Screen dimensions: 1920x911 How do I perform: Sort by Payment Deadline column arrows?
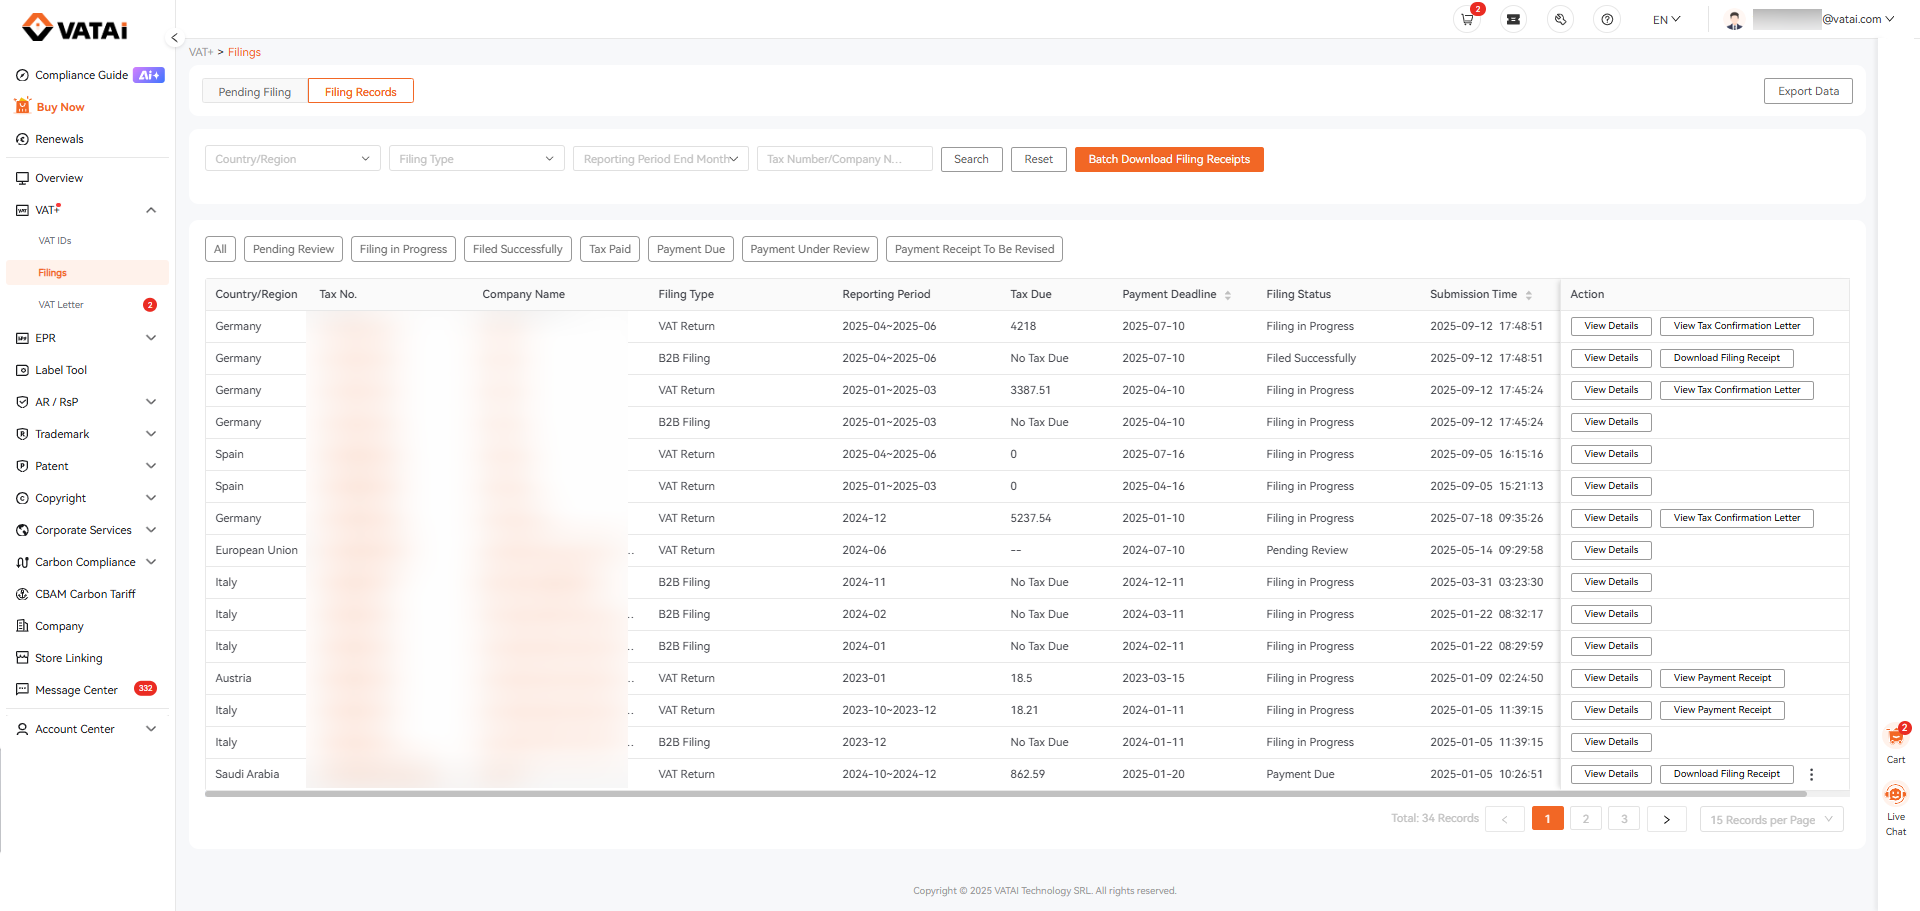point(1228,295)
